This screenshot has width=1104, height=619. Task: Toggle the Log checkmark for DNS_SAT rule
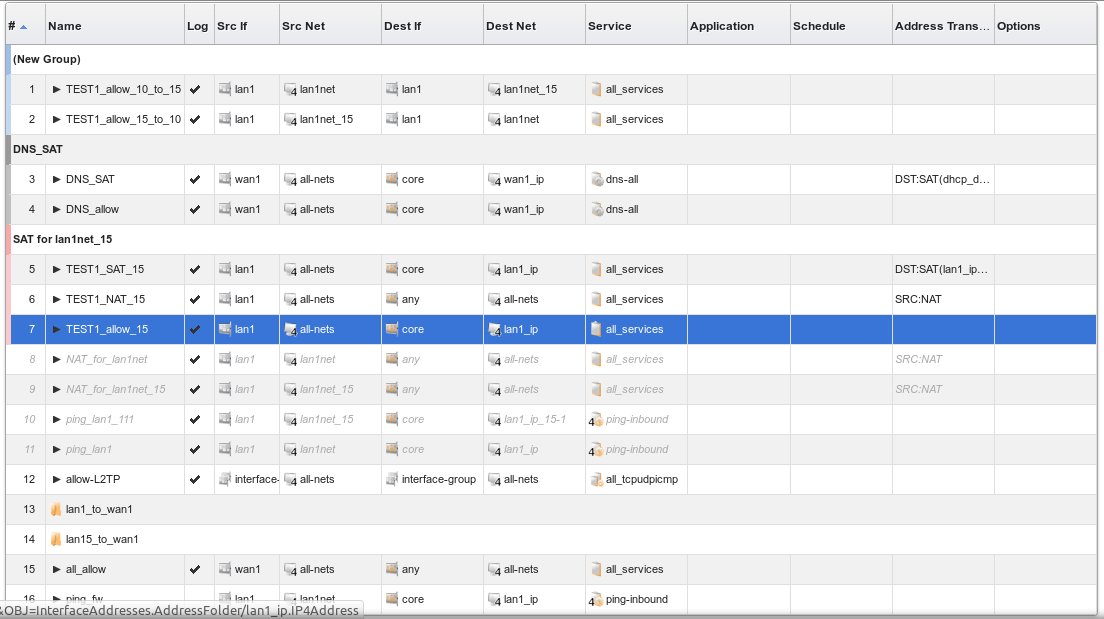click(x=195, y=180)
